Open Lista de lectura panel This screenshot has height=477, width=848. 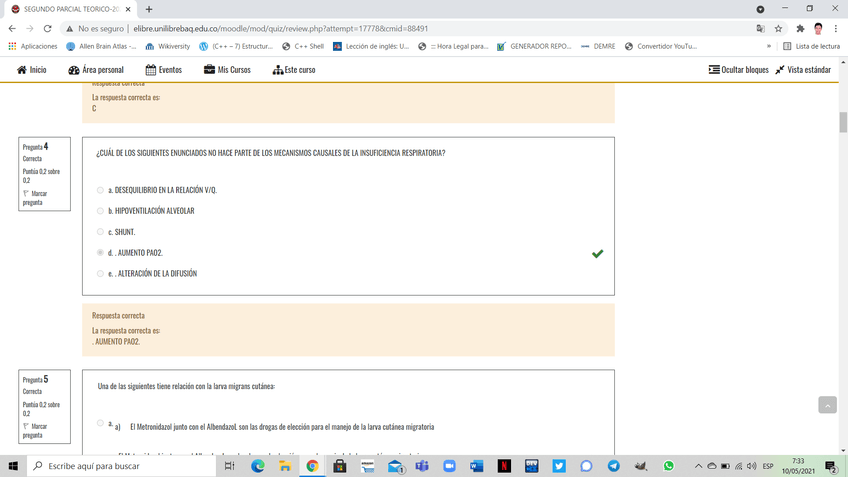pyautogui.click(x=811, y=47)
